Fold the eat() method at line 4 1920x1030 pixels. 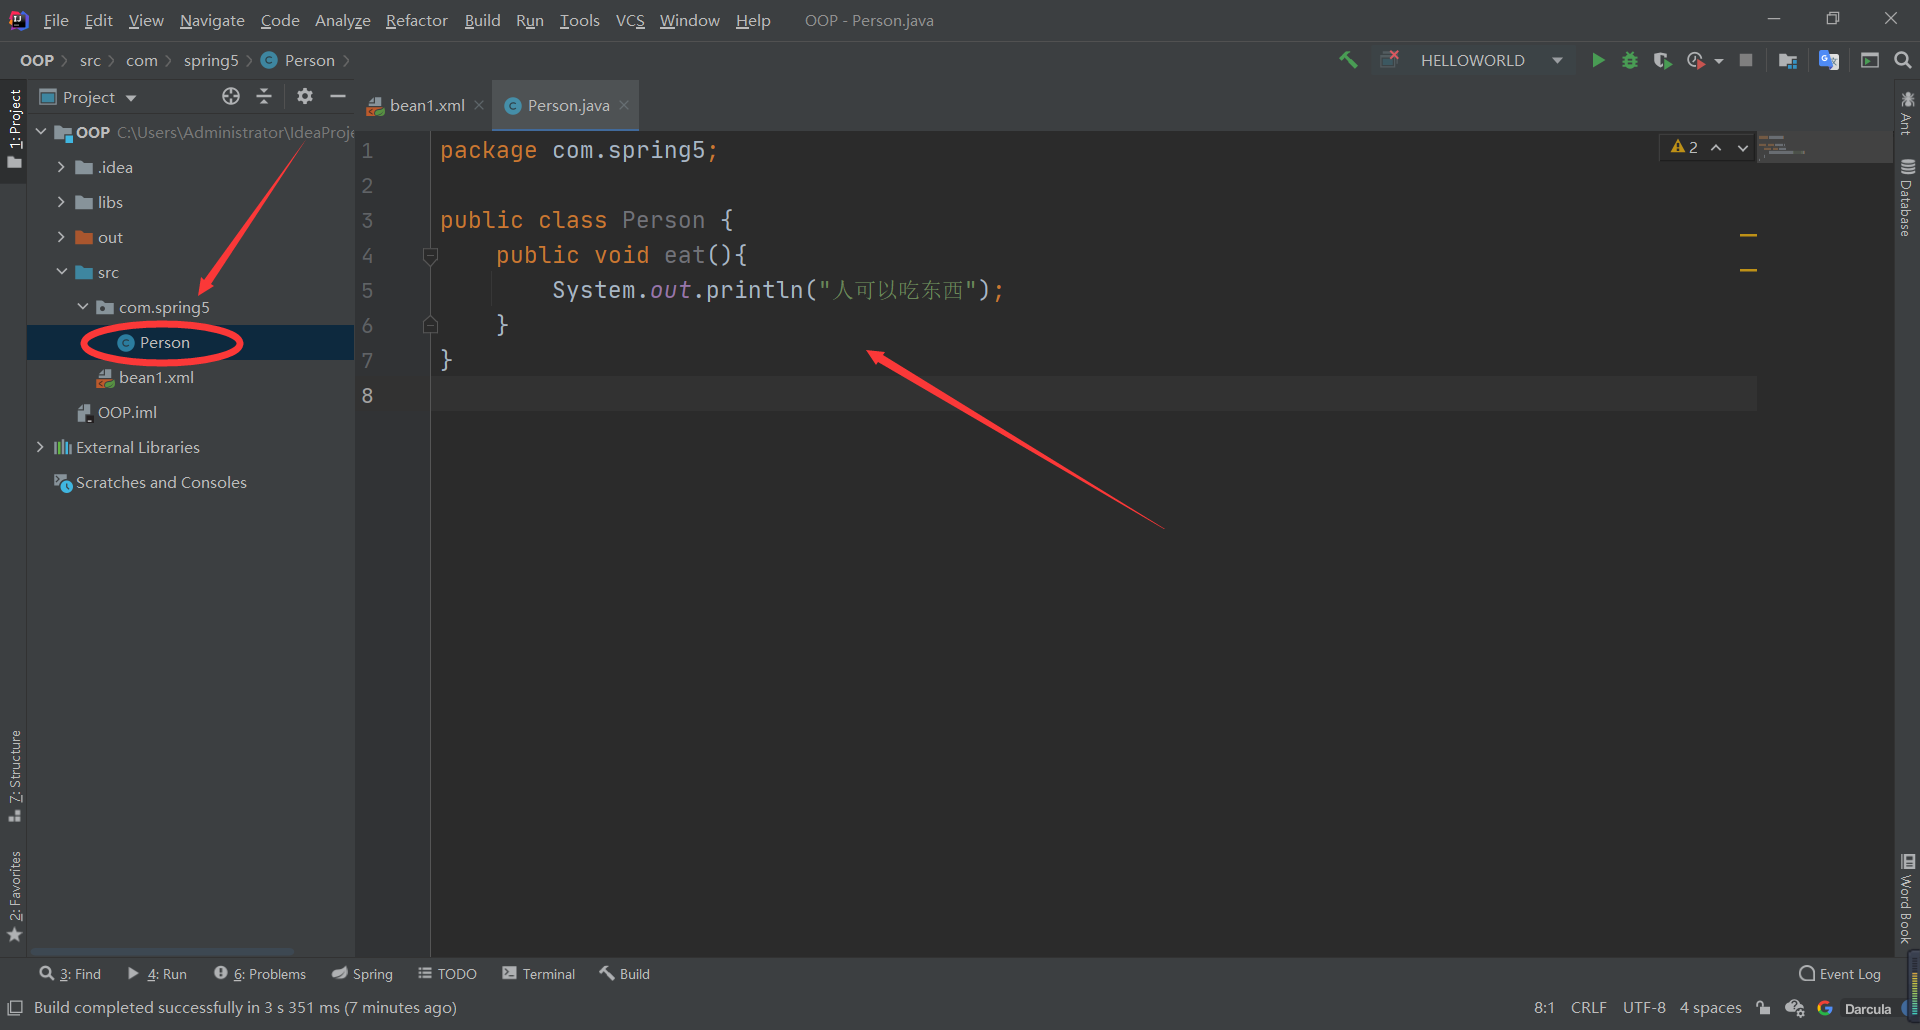pyautogui.click(x=430, y=256)
